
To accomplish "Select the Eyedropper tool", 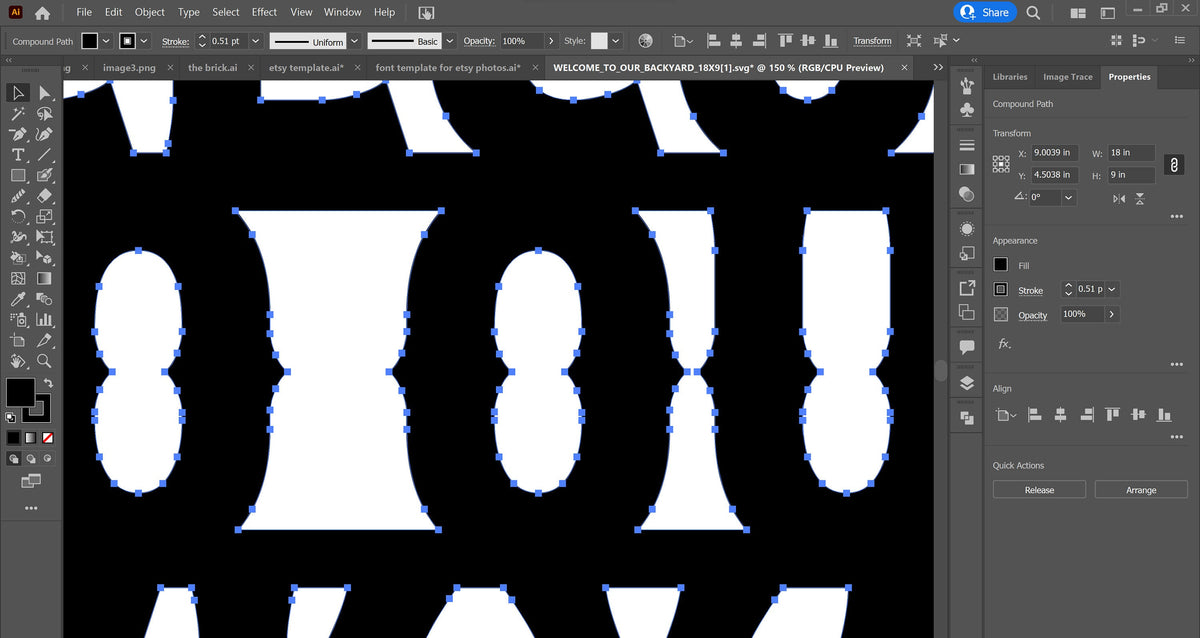I will [18, 299].
